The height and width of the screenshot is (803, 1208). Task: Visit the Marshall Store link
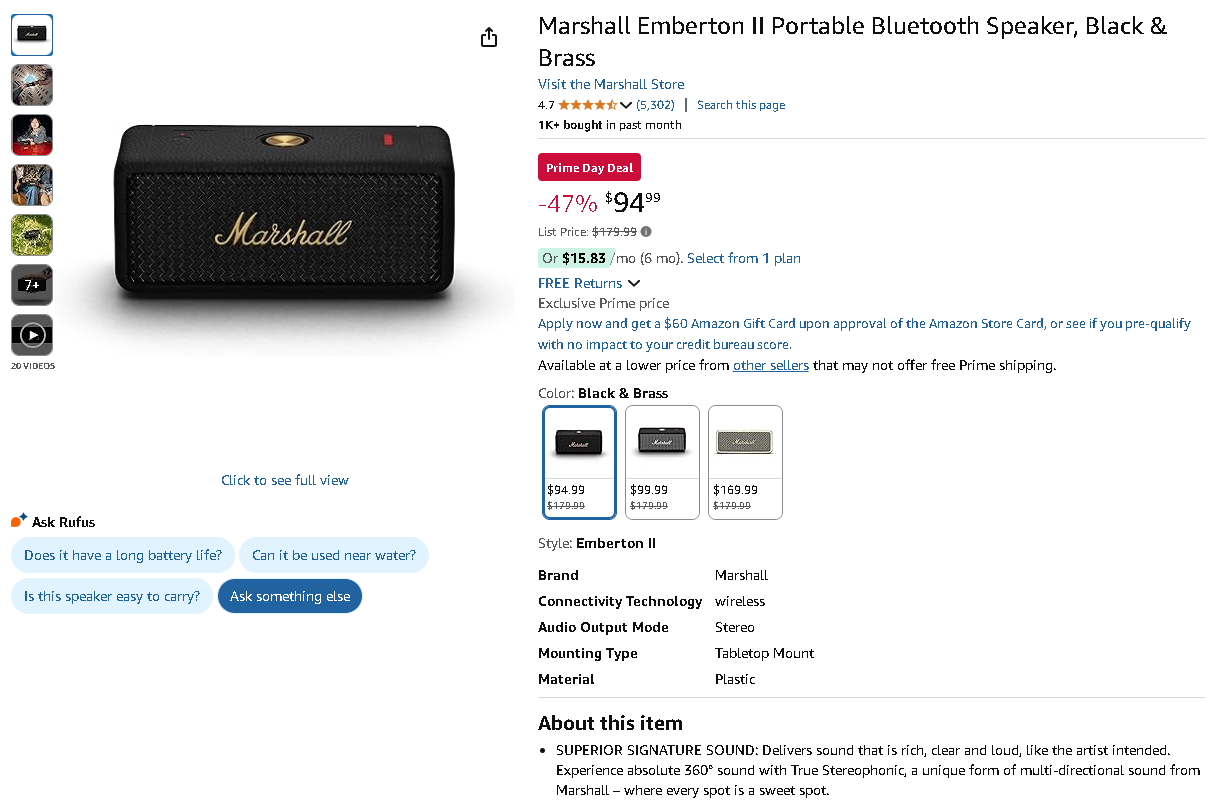click(x=611, y=84)
